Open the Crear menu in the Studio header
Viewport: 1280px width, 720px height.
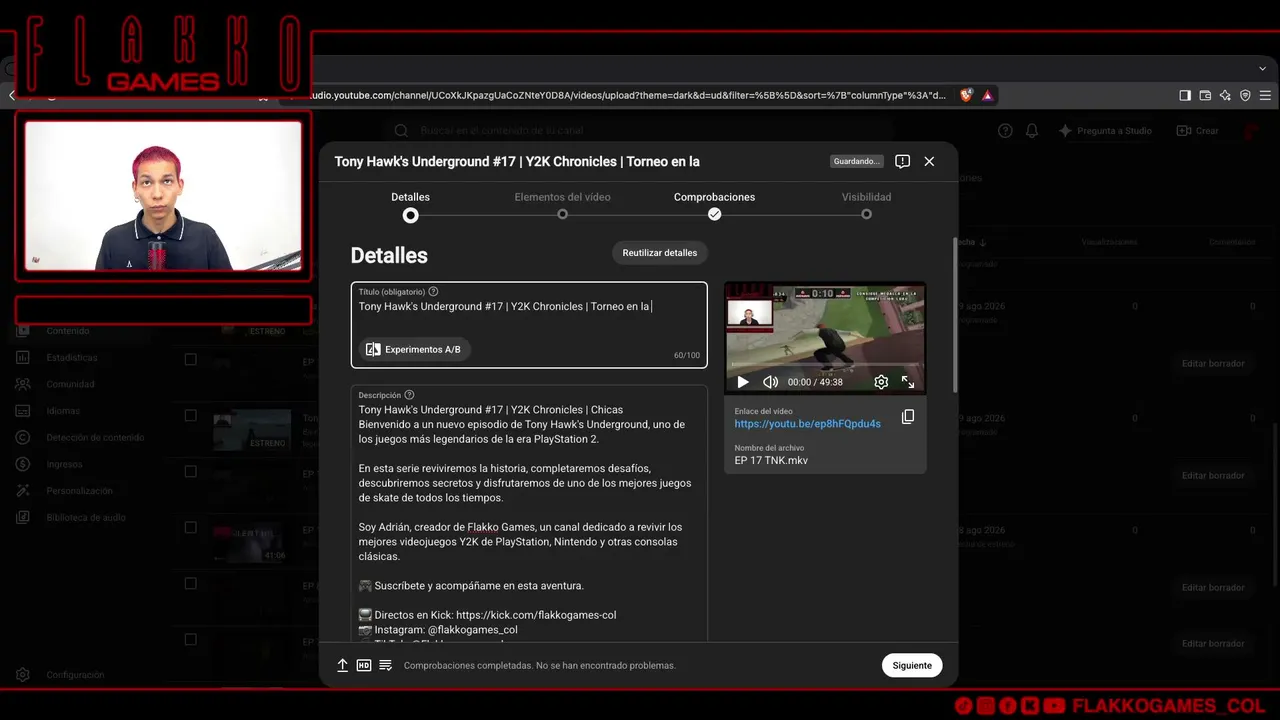tap(1197, 131)
